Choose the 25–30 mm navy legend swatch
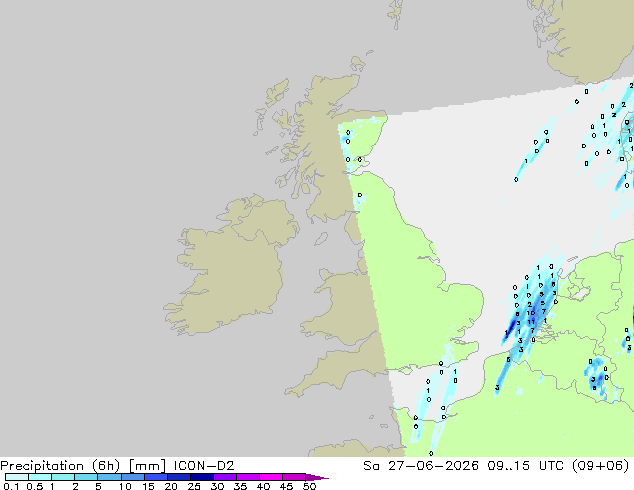This screenshot has width=634, height=490. (201, 477)
